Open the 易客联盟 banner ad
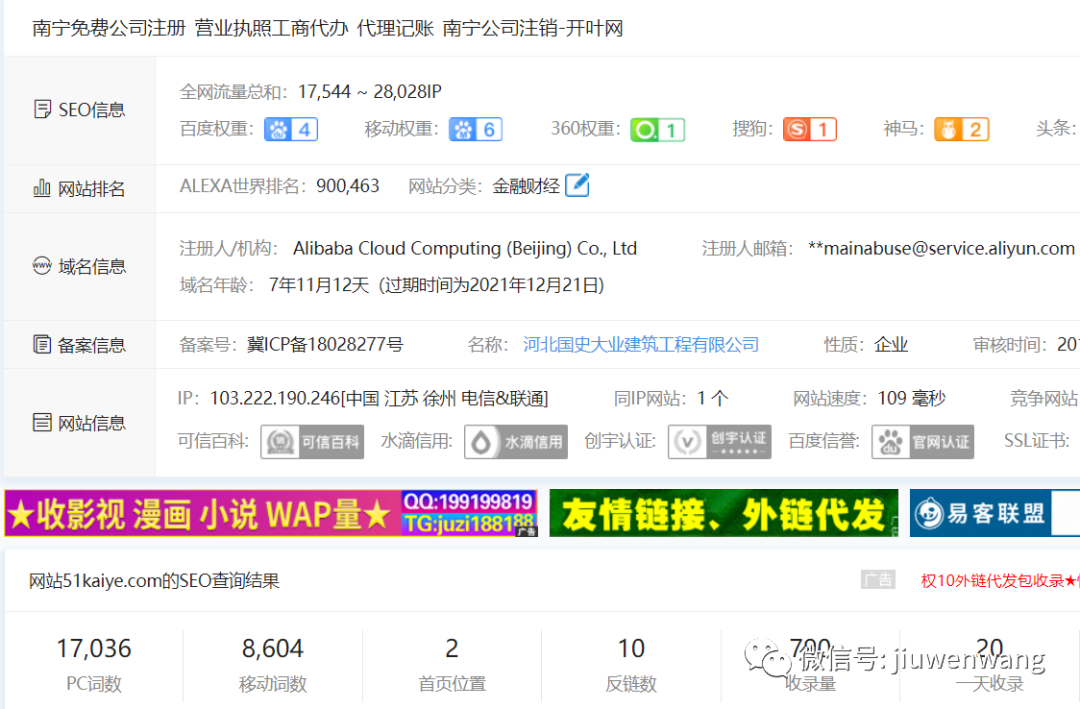1080x709 pixels. pos(995,513)
